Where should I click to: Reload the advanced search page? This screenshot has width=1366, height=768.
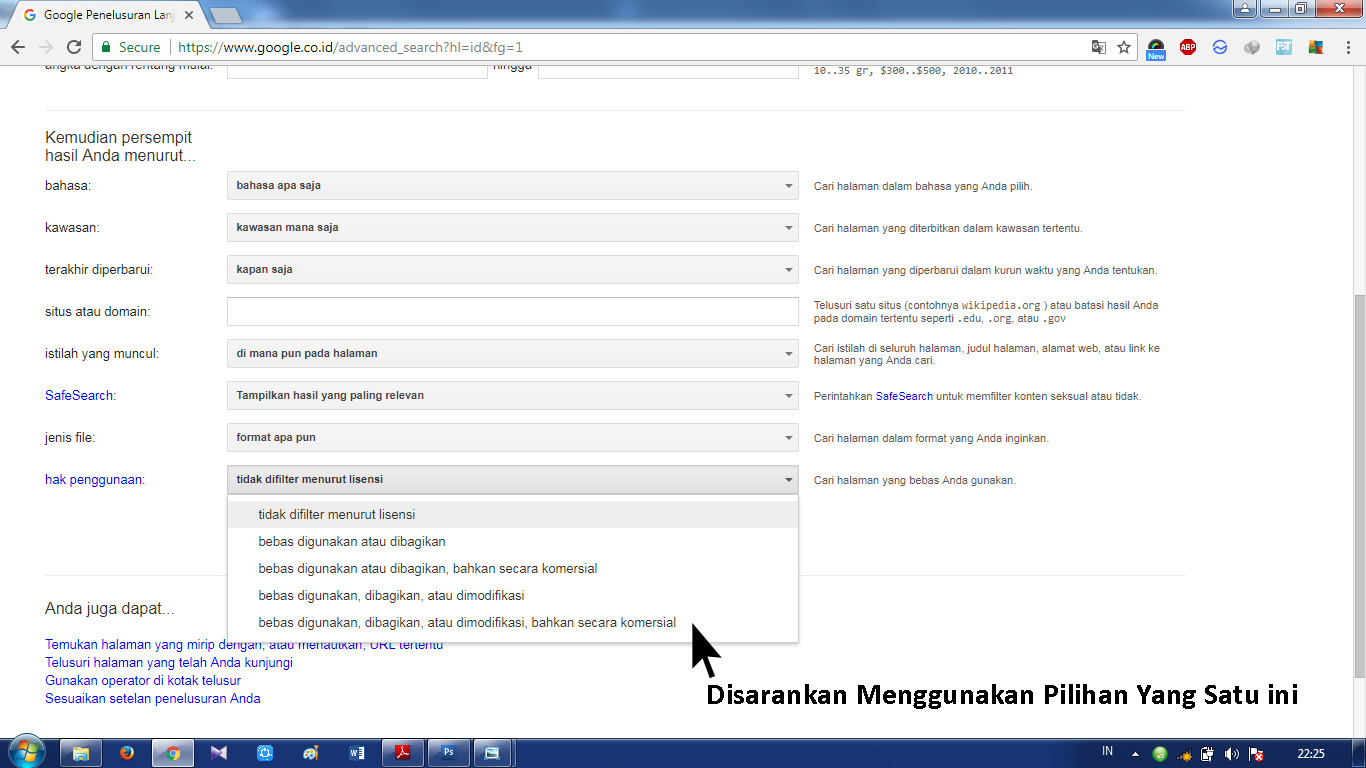pyautogui.click(x=74, y=47)
